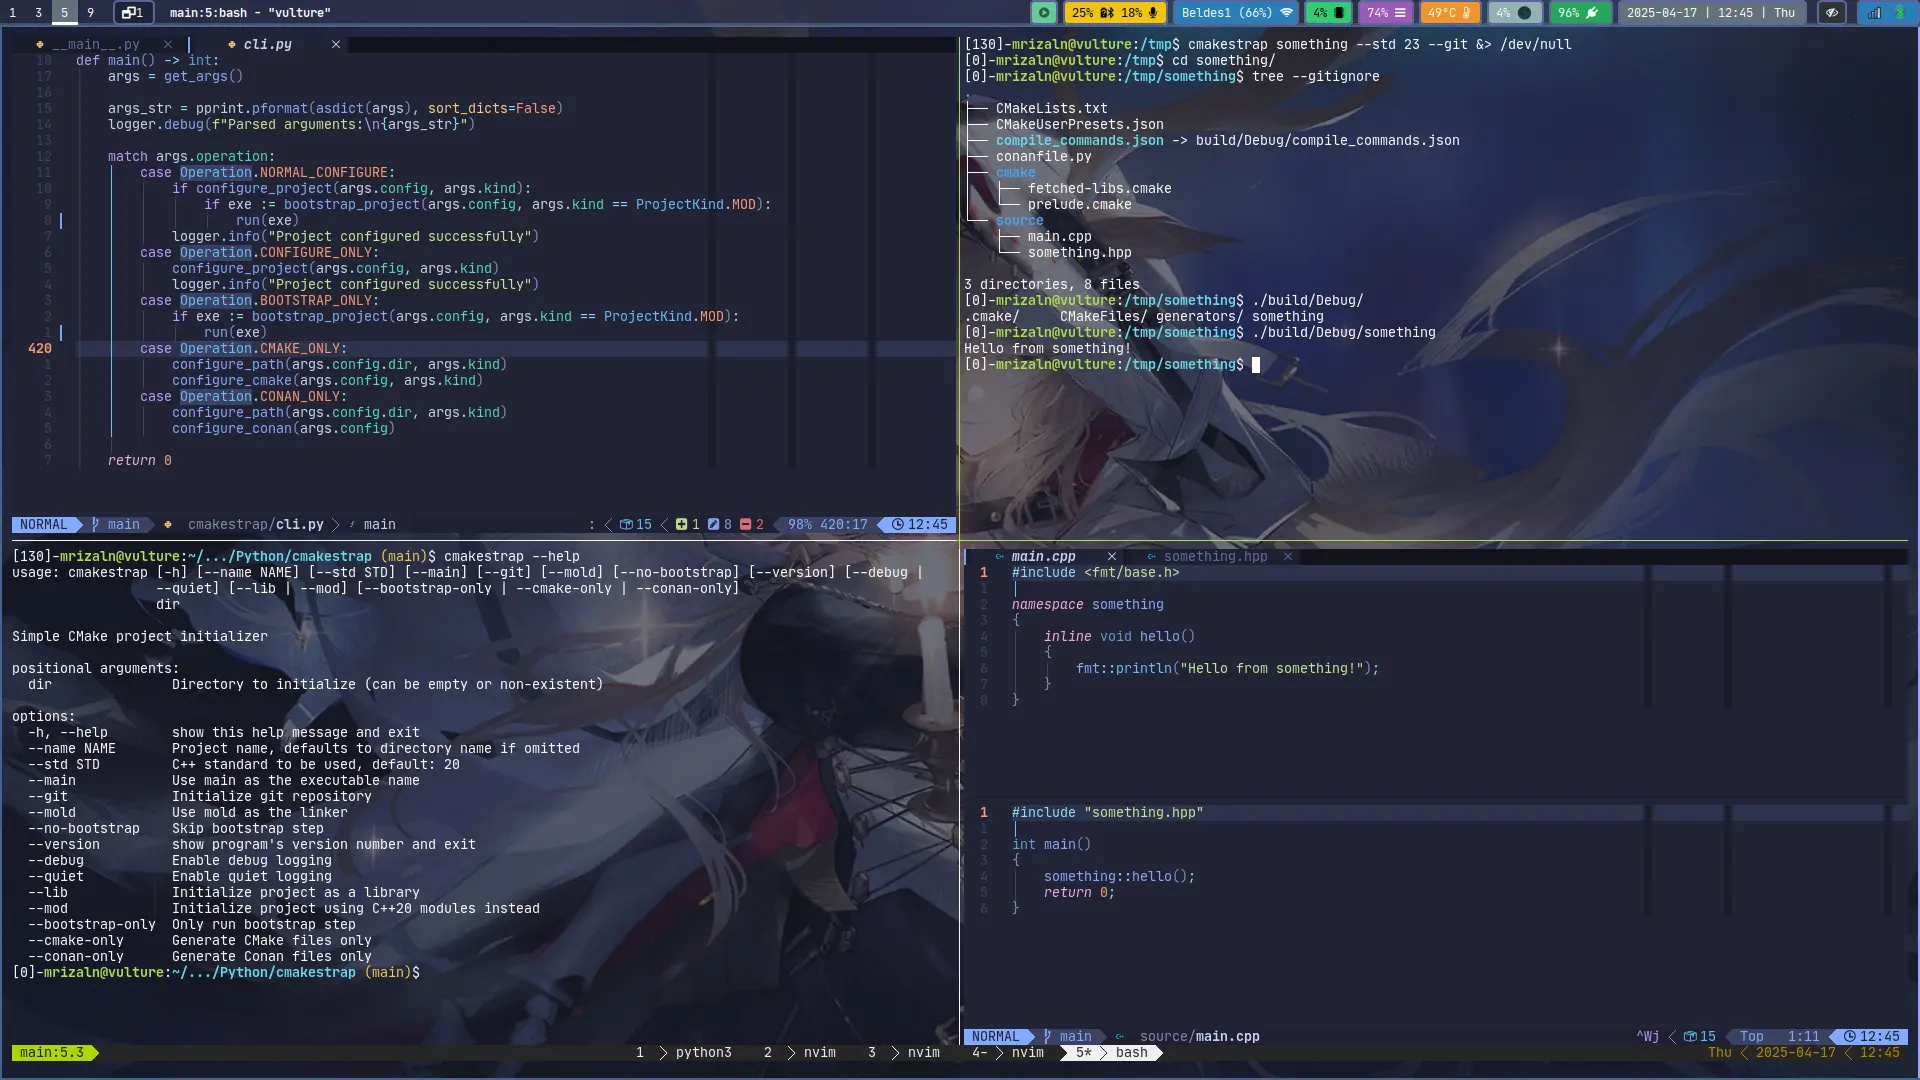The width and height of the screenshot is (1920, 1080).
Task: Click the disk usage 4% circle module
Action: [1514, 13]
